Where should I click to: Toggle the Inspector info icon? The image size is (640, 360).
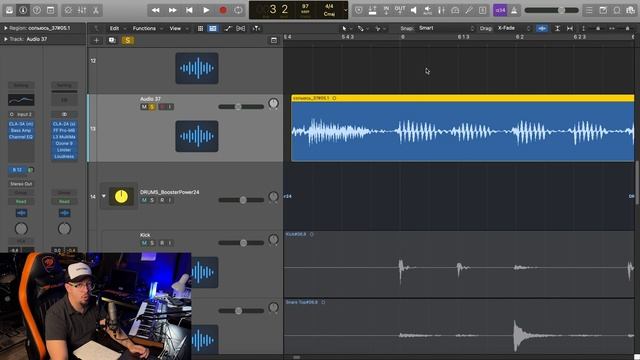coord(23,10)
